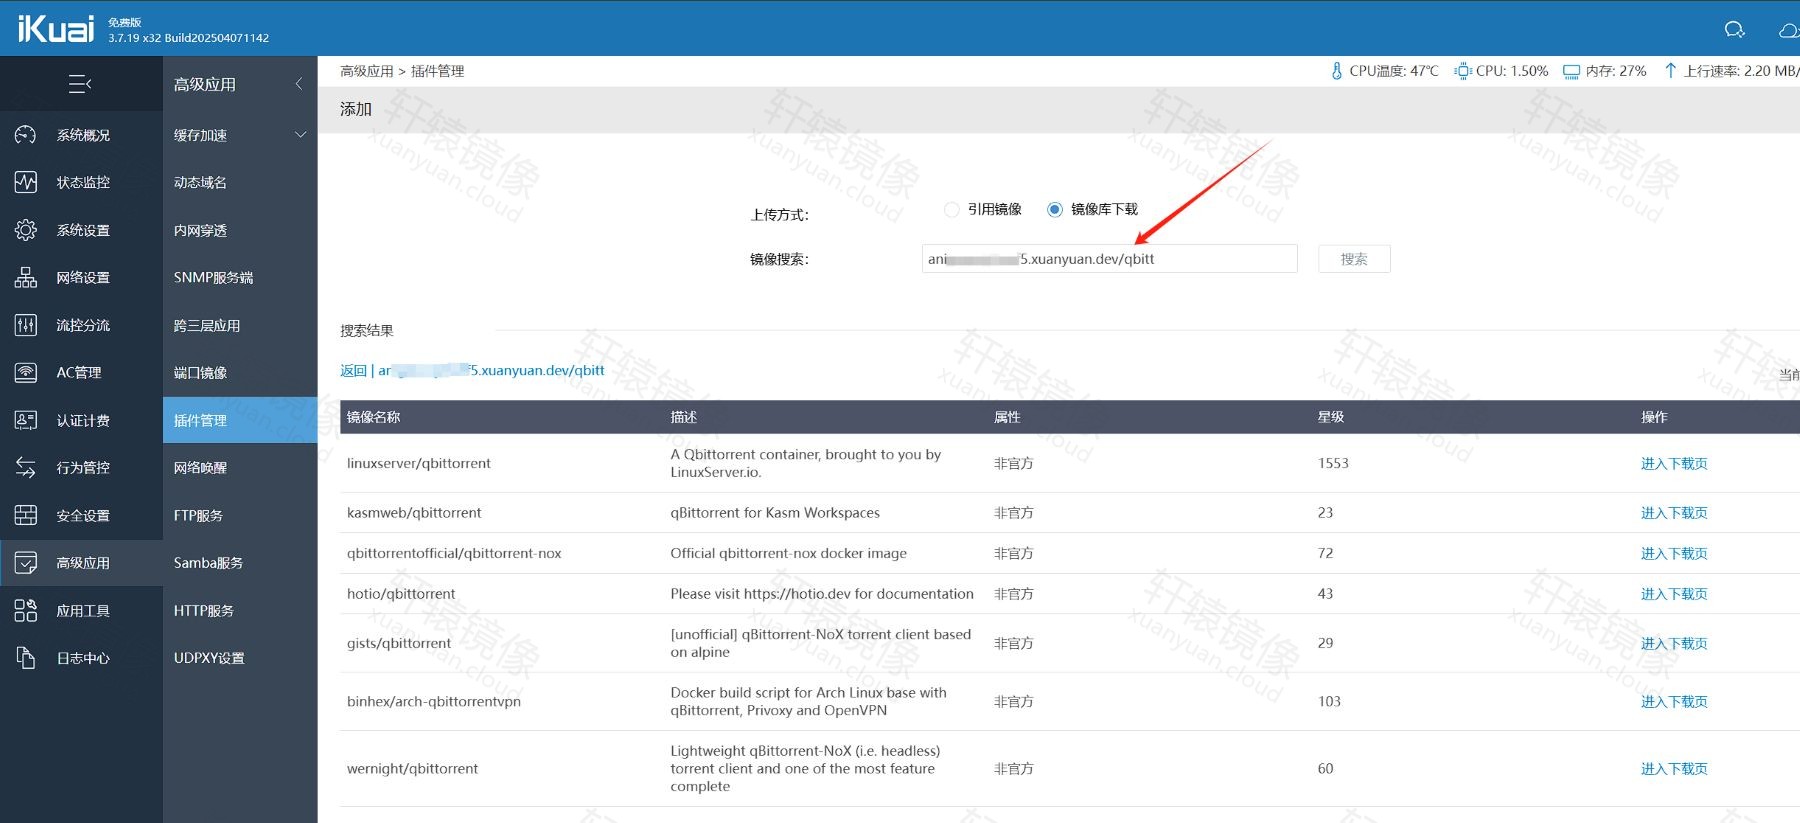Open download page for gists/qbittorrent
Screen dimensions: 1800x823
1674,643
